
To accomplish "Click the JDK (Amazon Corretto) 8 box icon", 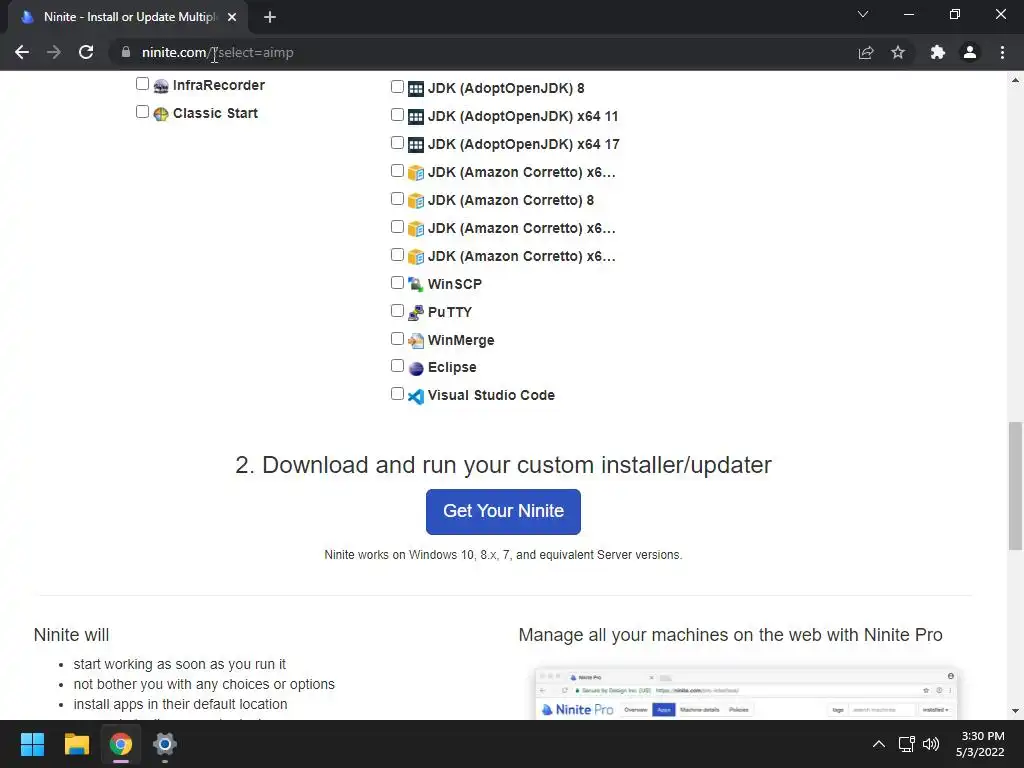I will (415, 201).
